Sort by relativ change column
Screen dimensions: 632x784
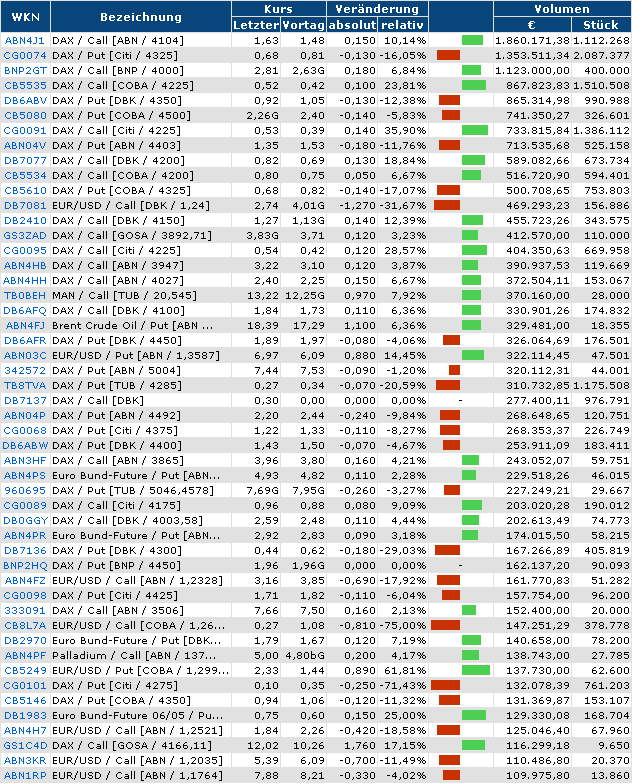coord(402,25)
